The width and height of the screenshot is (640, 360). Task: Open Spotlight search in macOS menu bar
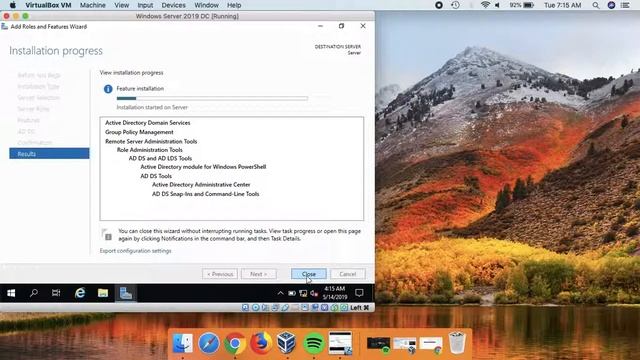pyautogui.click(x=596, y=5)
